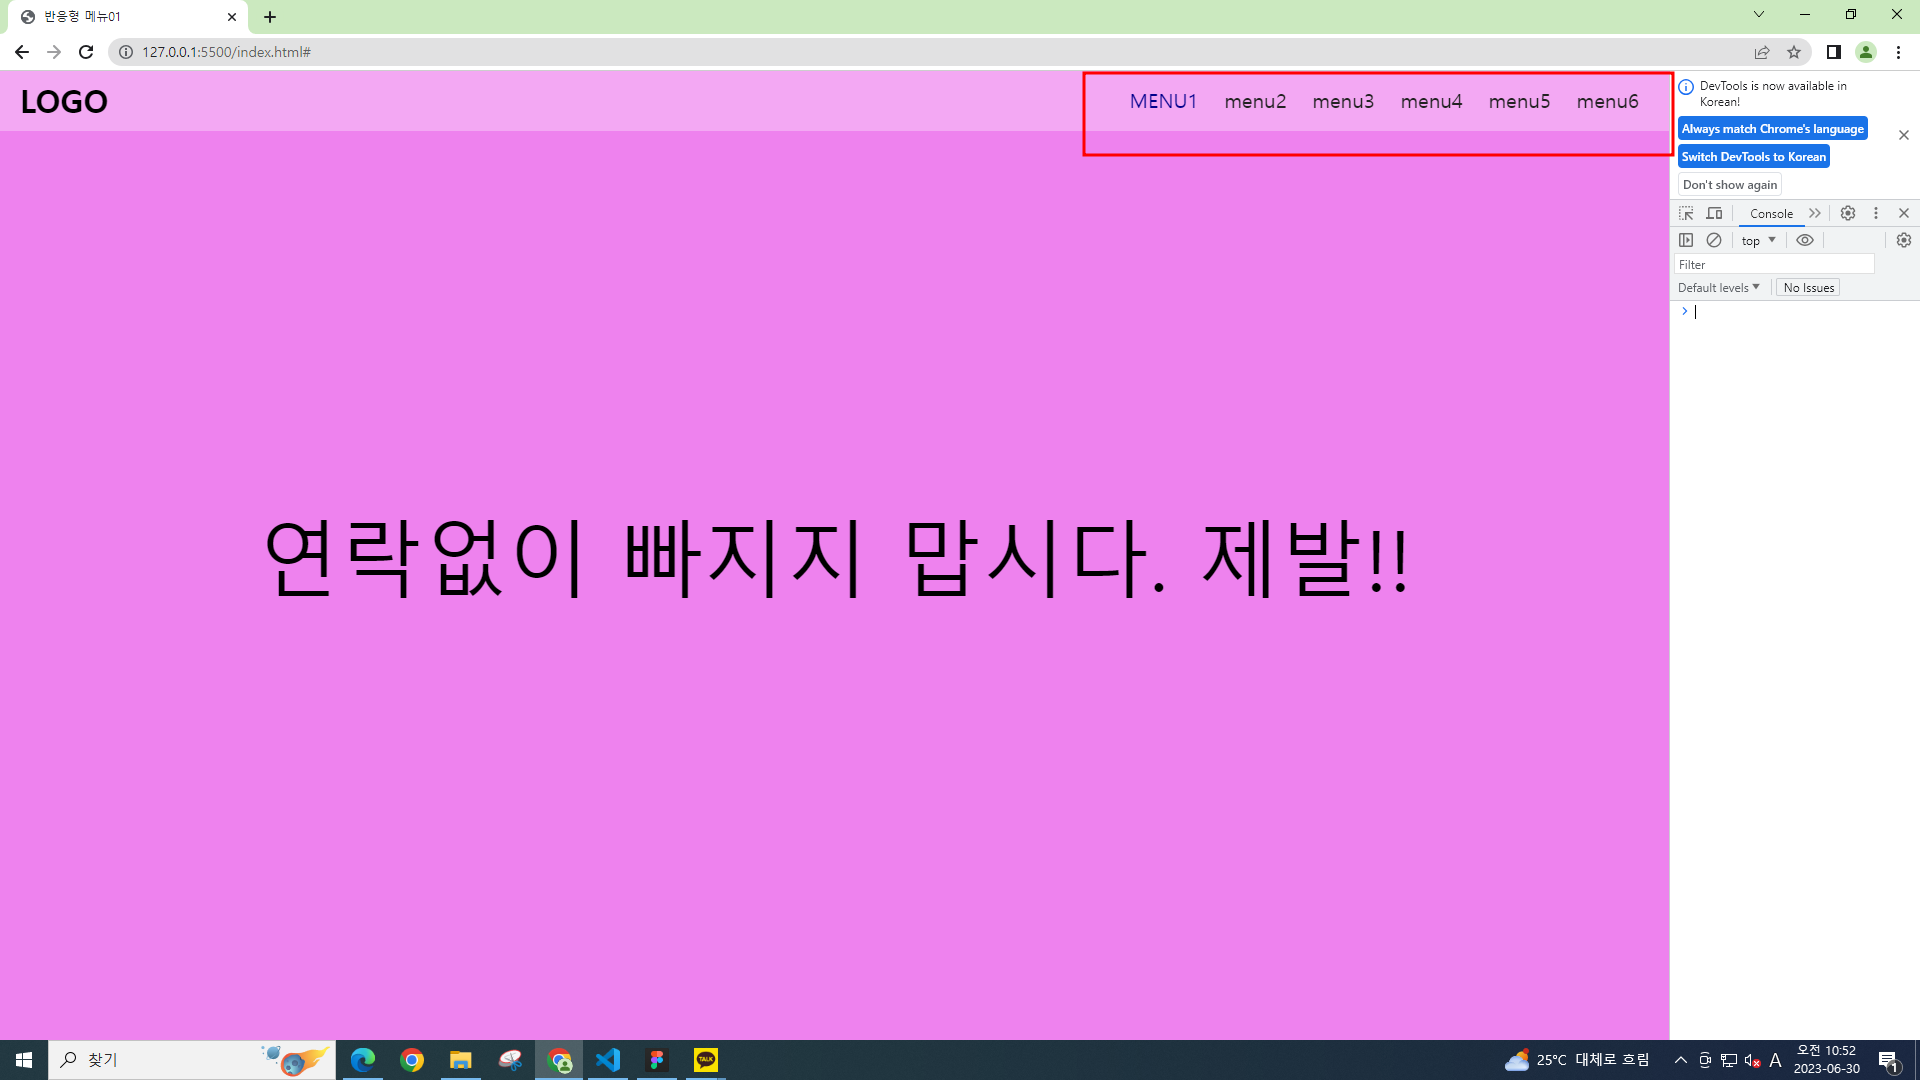Open the console settings gear

[x=1903, y=240]
